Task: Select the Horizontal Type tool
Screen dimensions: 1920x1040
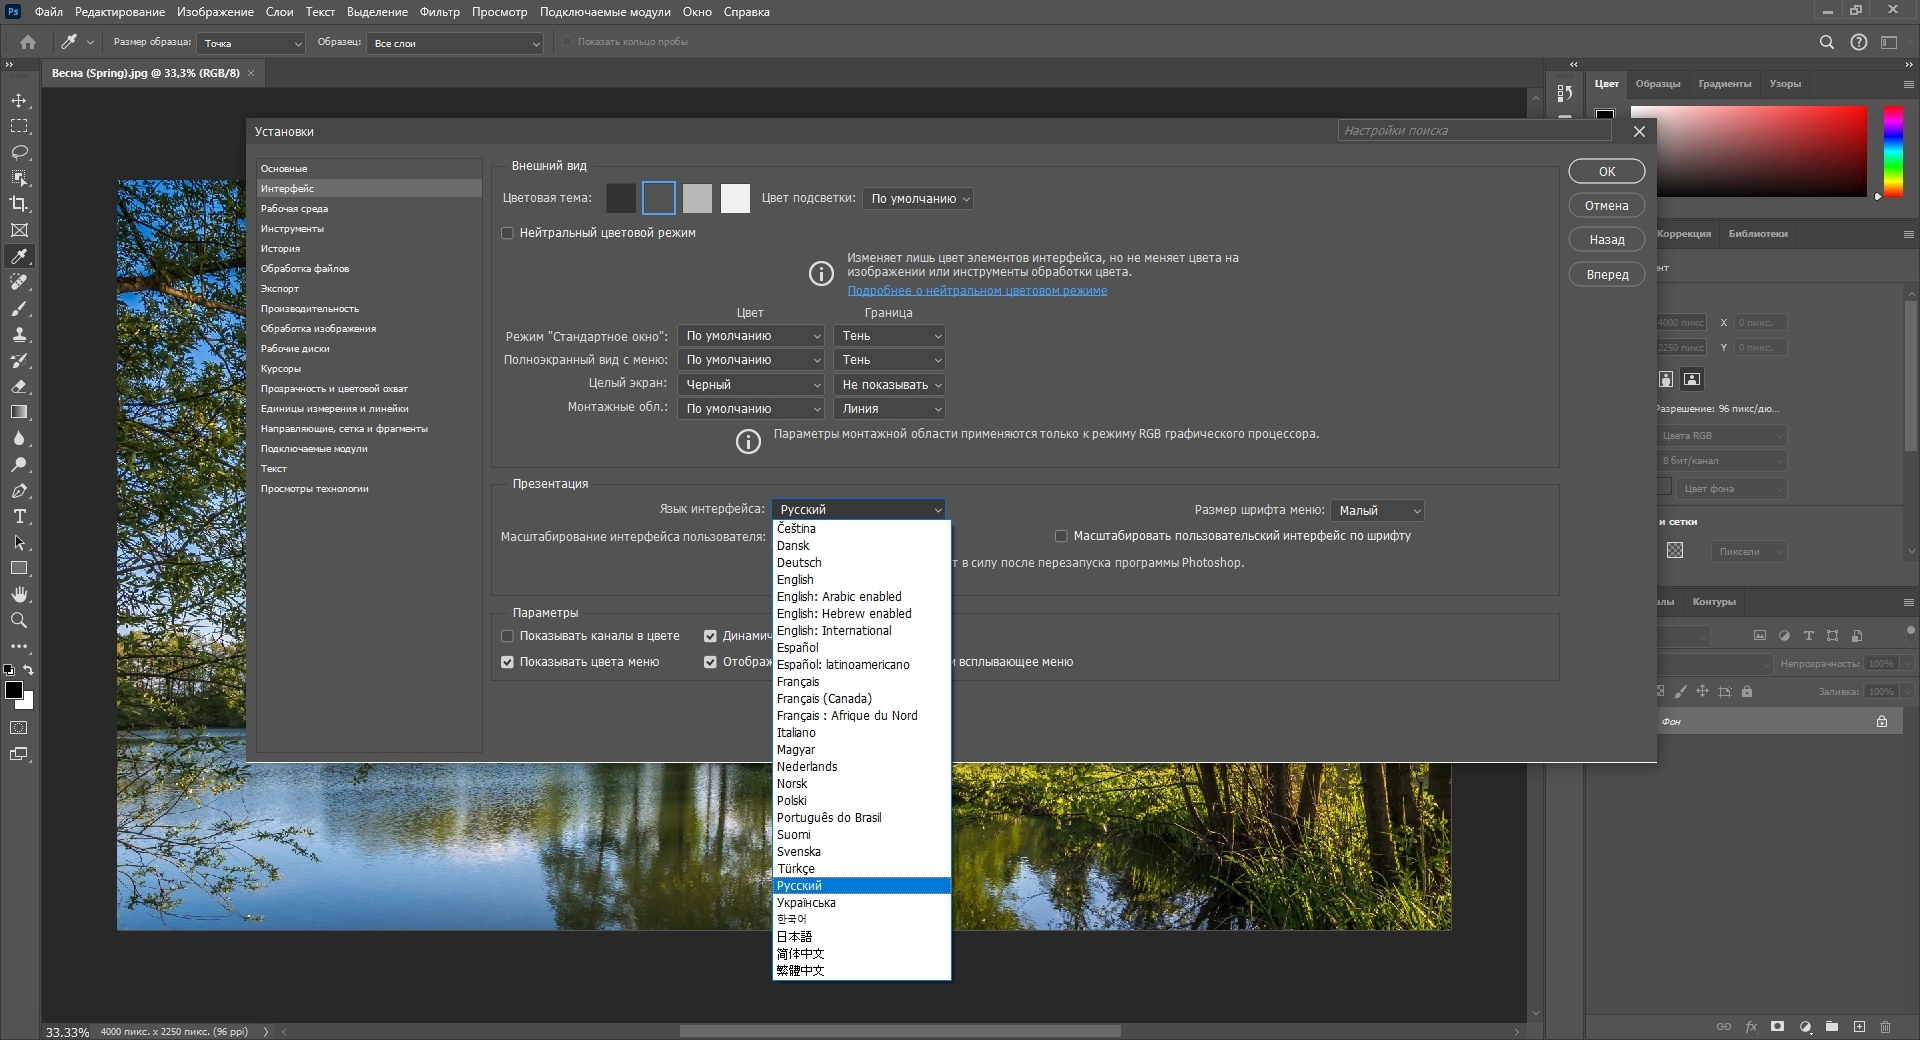Action: 19,517
